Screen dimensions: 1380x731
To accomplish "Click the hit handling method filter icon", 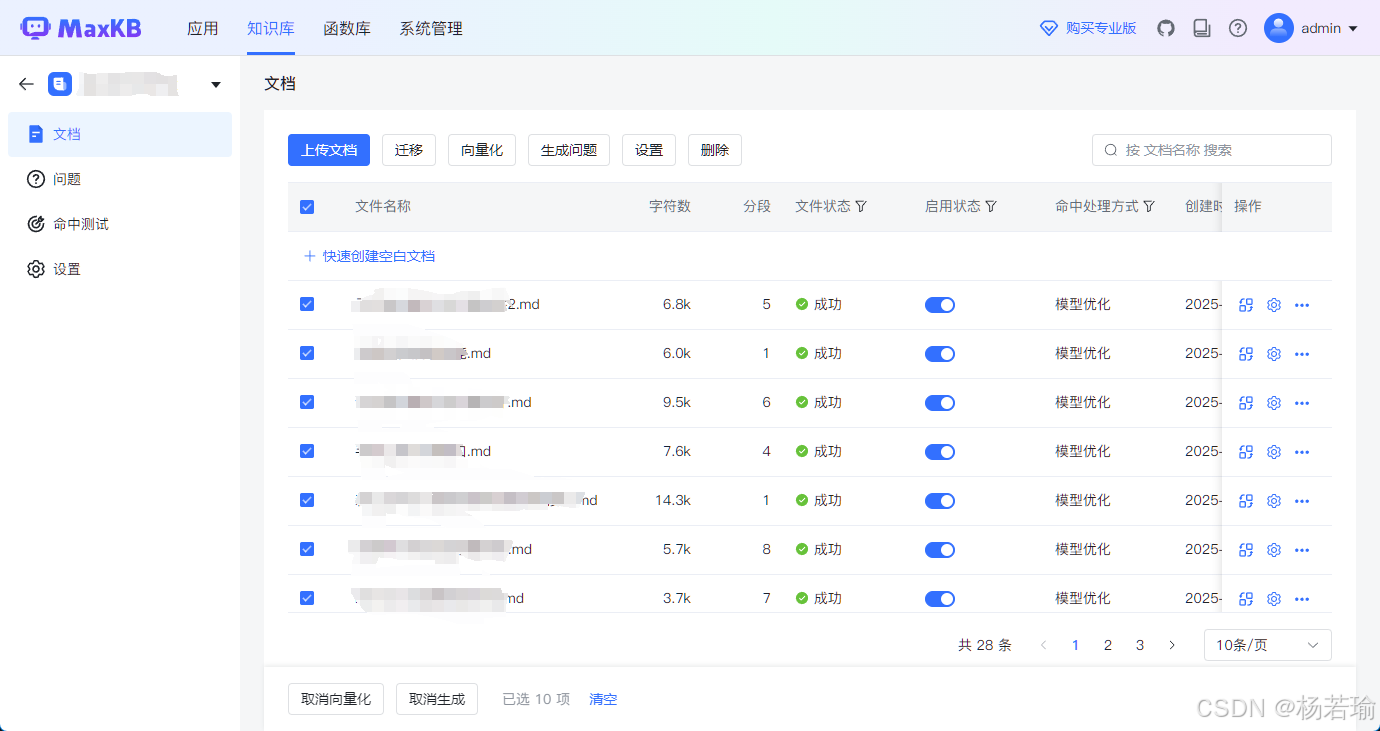I will [1149, 206].
